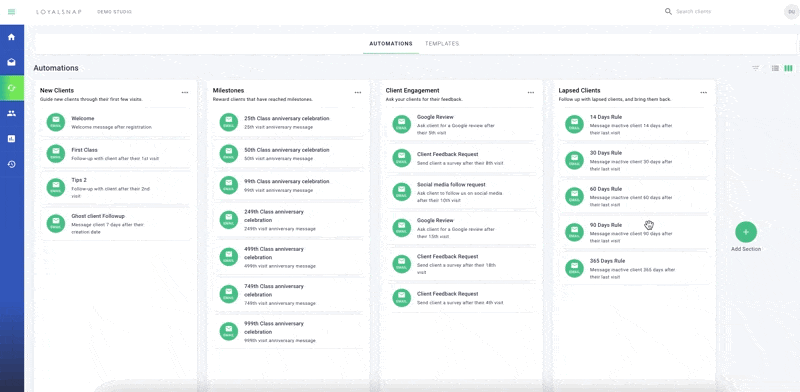Click the email icon for First Class

pos(56,154)
